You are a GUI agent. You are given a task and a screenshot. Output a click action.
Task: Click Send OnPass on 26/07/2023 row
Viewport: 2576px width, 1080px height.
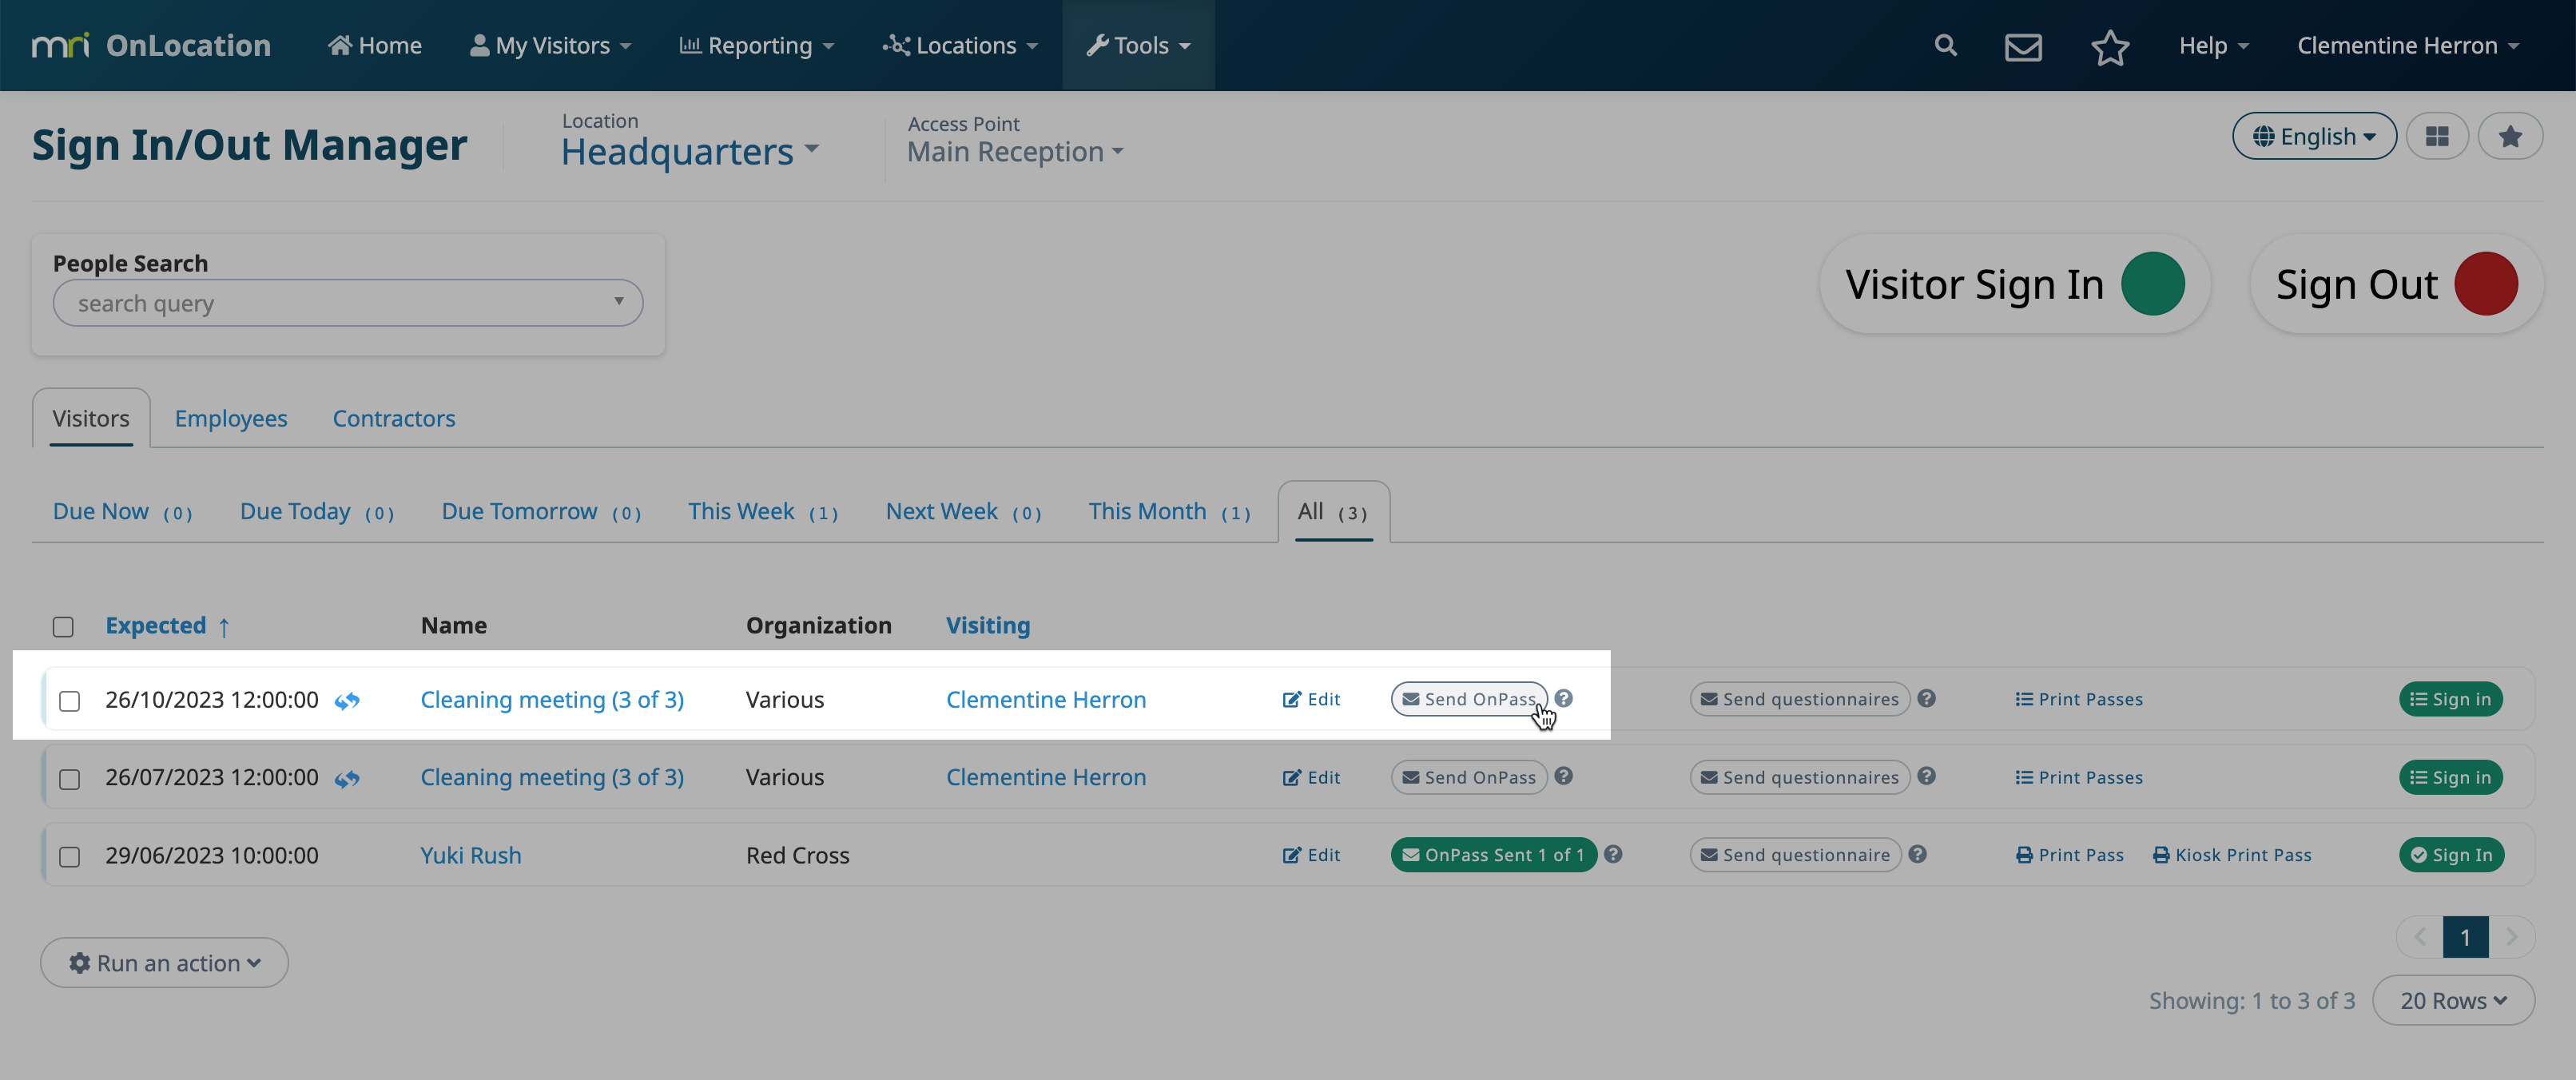(1469, 777)
